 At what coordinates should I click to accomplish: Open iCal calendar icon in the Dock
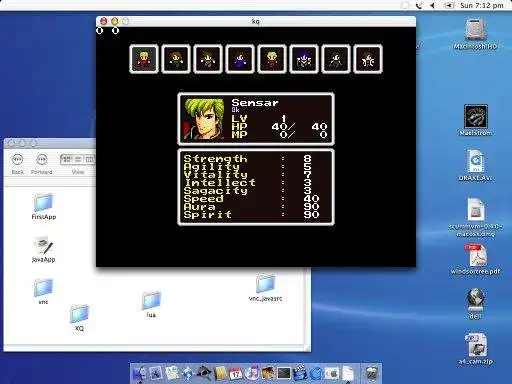click(236, 373)
